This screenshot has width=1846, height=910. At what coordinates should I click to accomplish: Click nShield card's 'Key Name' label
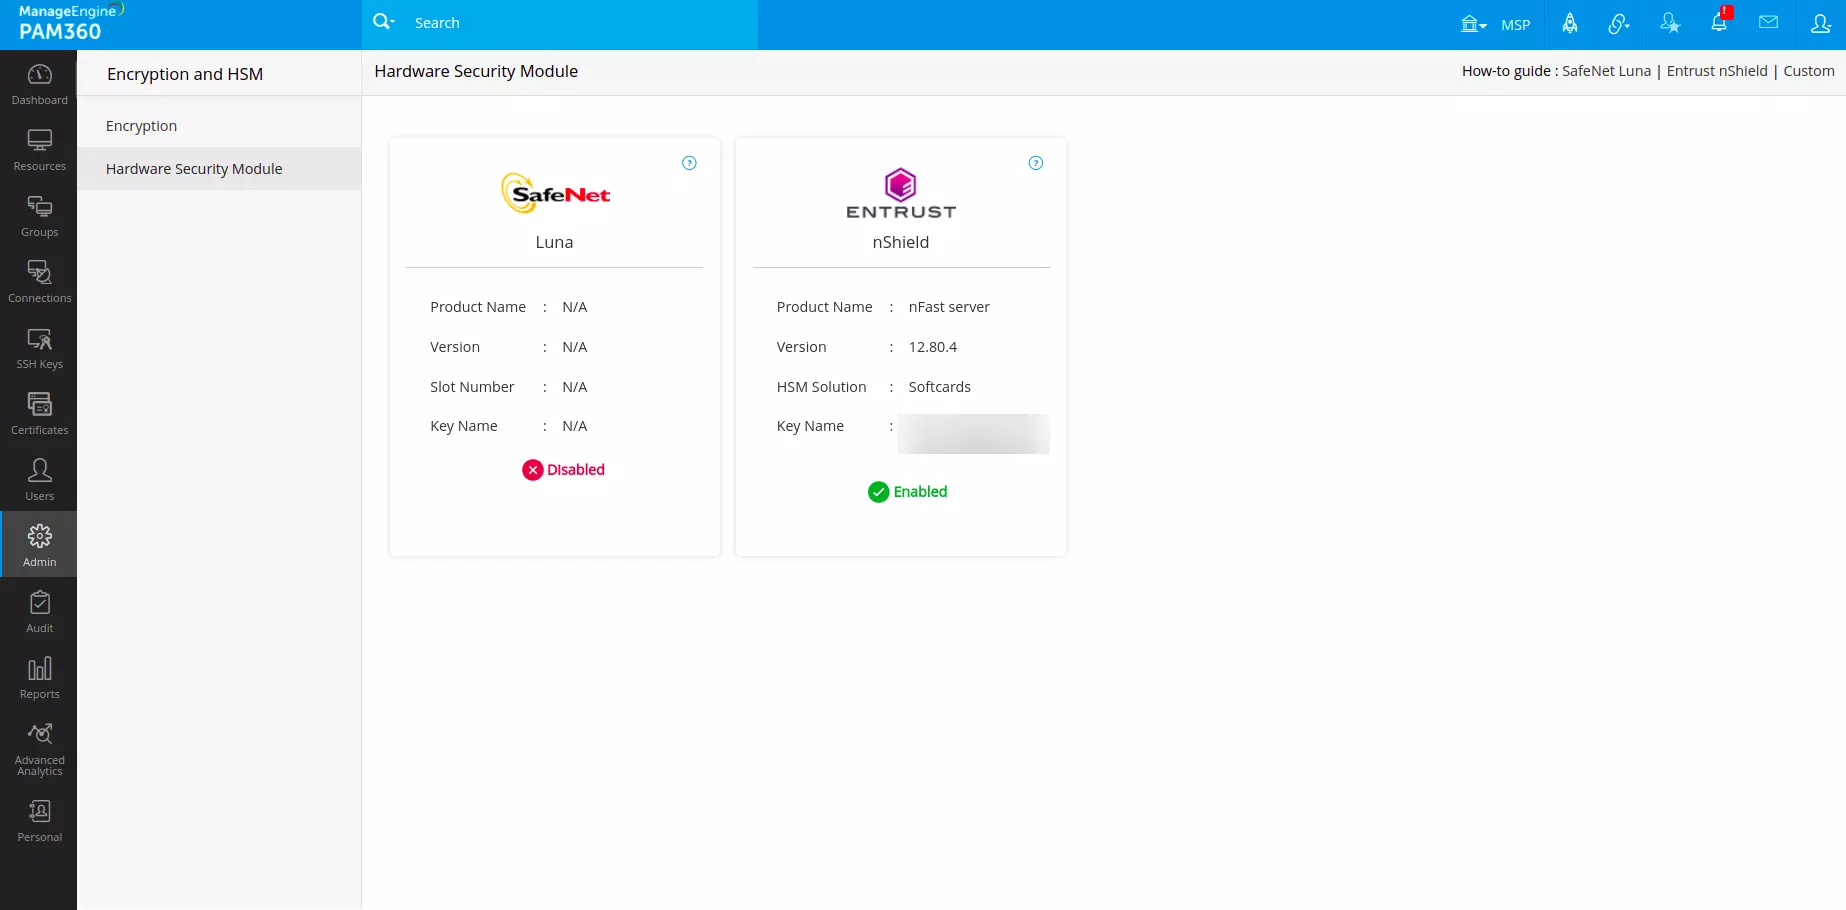point(810,426)
